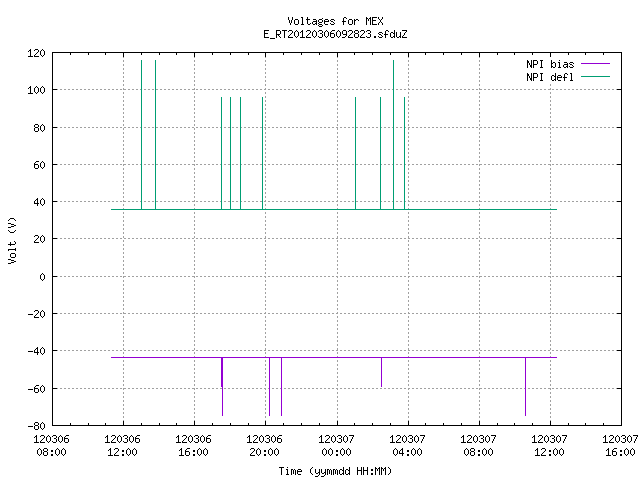The height and width of the screenshot is (480, 640).
Task: Click the short purple bias spike near 02:30
Action: point(382,372)
